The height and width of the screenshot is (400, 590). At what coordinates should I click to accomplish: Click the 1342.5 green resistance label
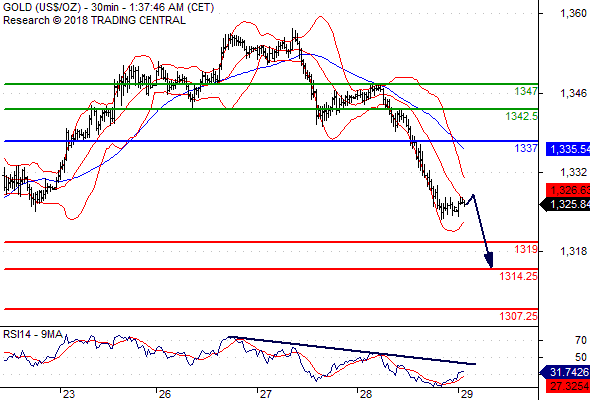(522, 116)
